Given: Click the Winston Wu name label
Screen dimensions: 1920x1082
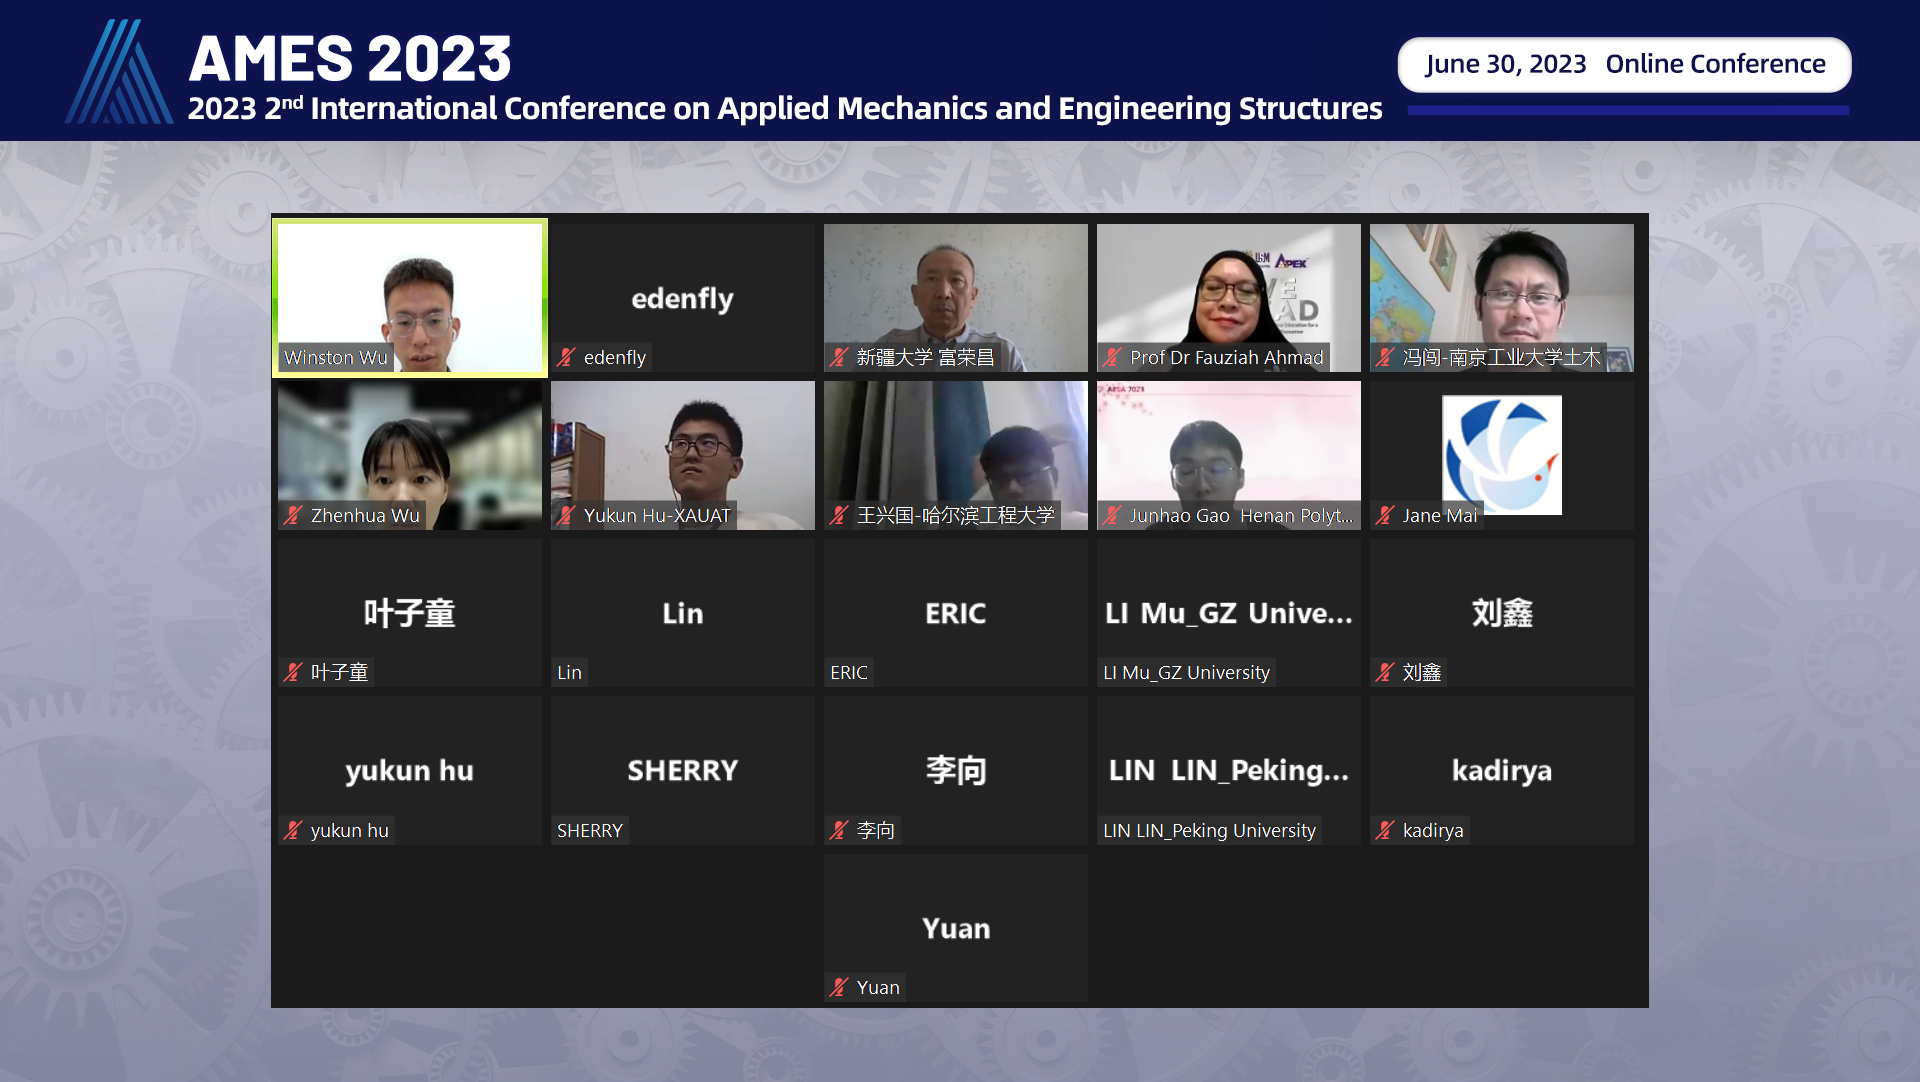Looking at the screenshot, I should coord(336,357).
